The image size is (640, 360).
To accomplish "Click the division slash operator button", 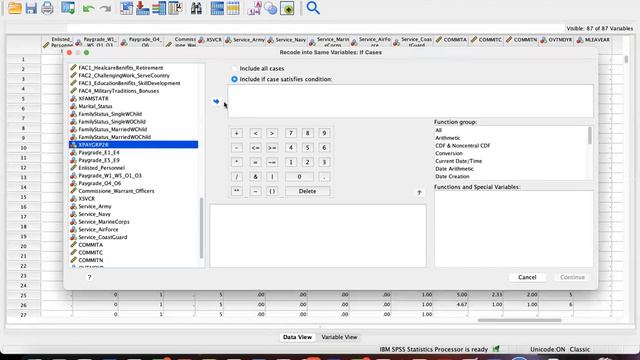I will click(x=236, y=177).
